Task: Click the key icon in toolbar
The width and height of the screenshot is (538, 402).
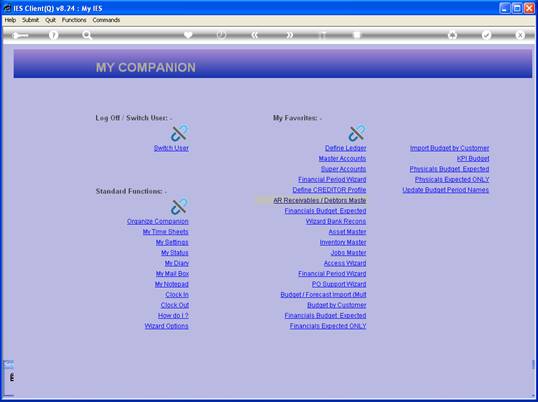Action: click(20, 35)
